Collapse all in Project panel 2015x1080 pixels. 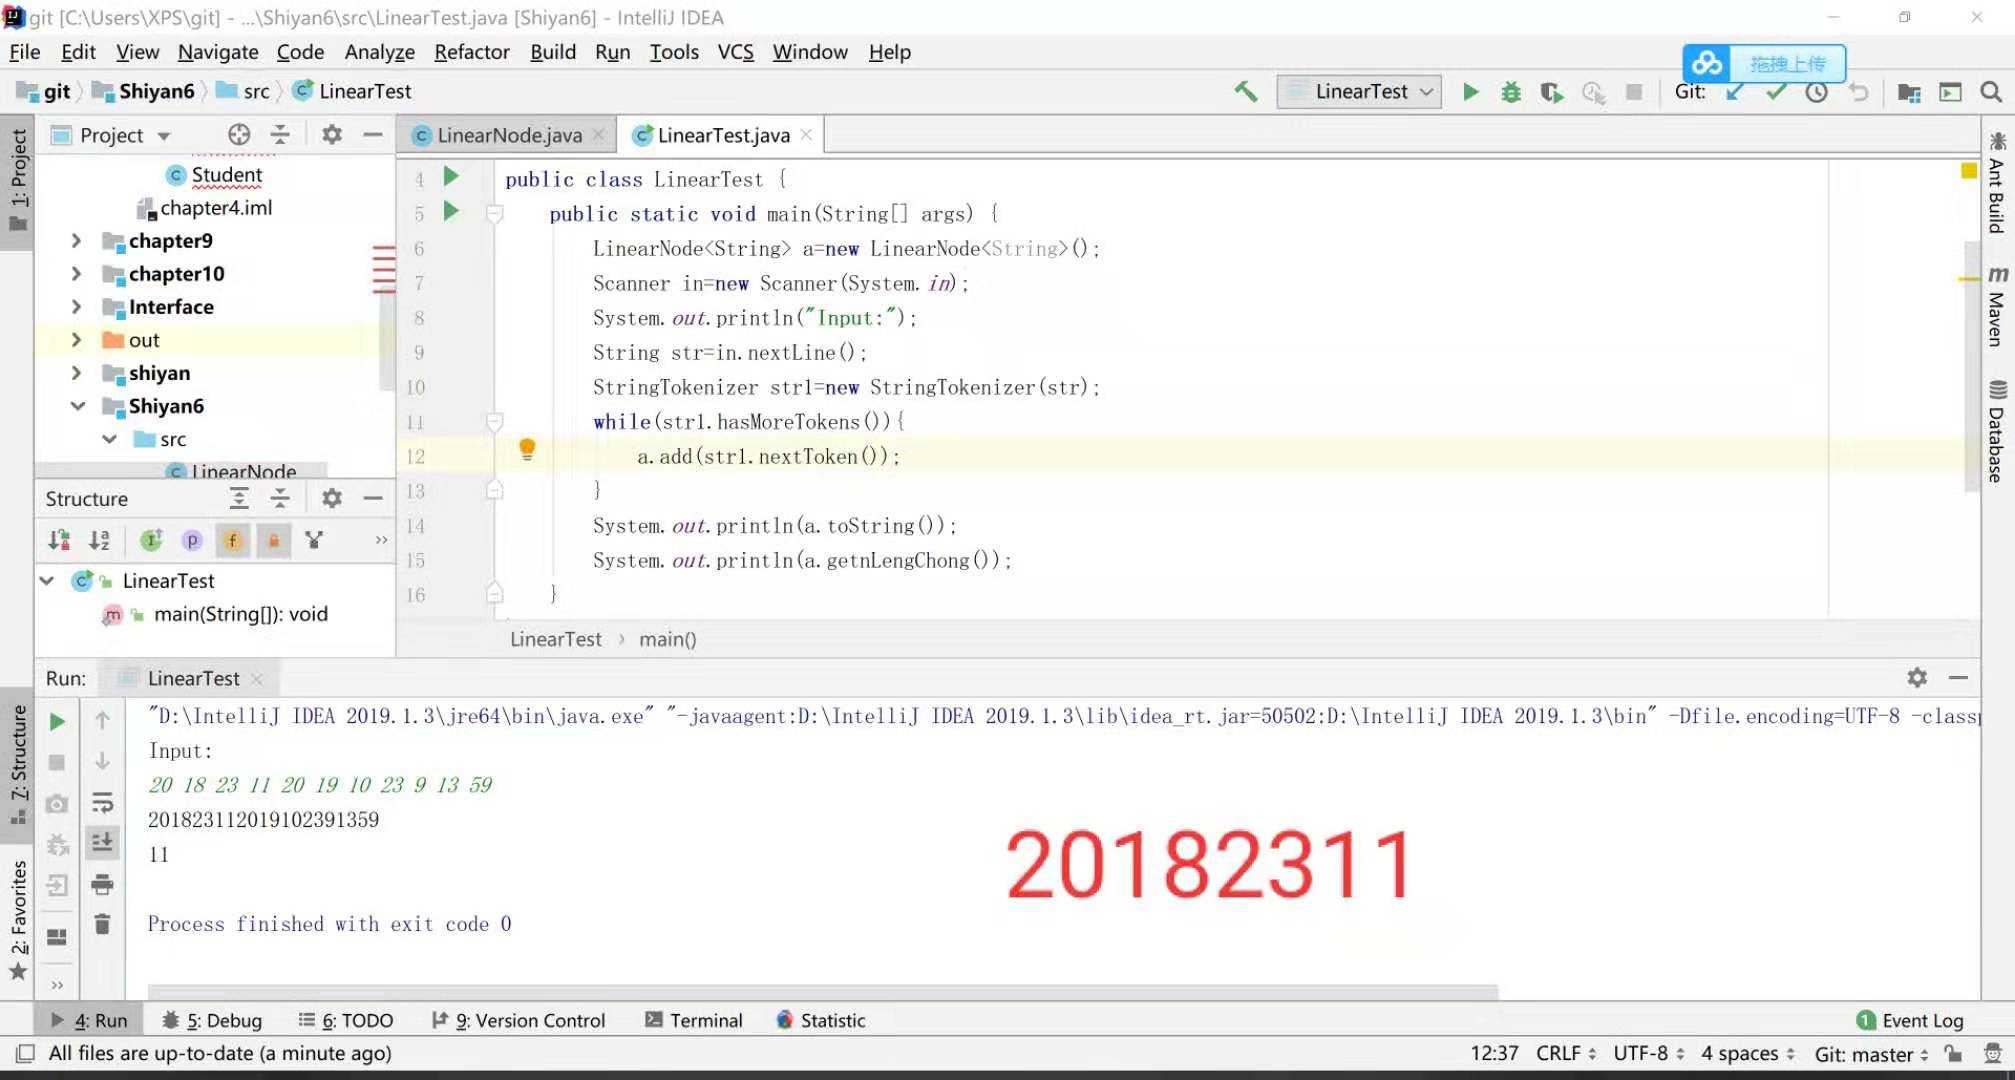tap(280, 135)
